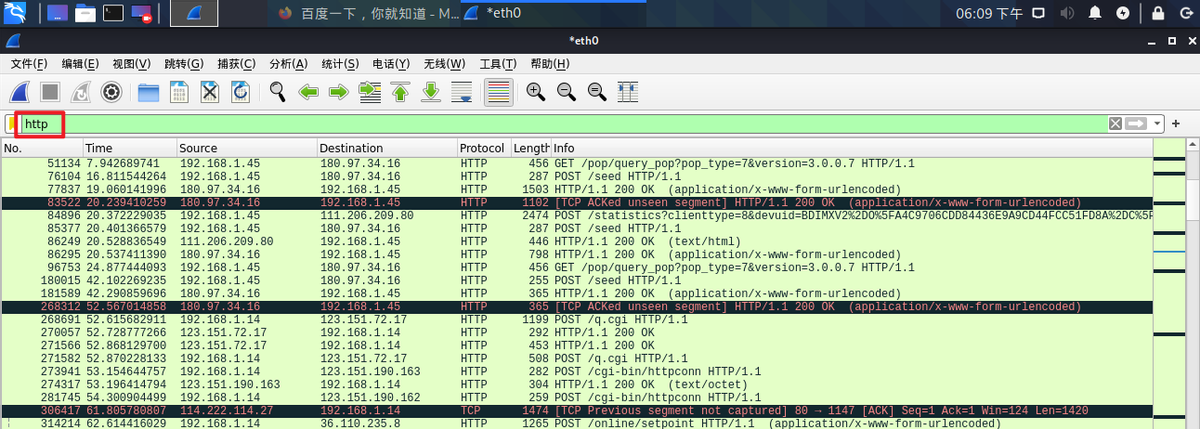
Task: Sort by the Destination column header
Action: 387,148
